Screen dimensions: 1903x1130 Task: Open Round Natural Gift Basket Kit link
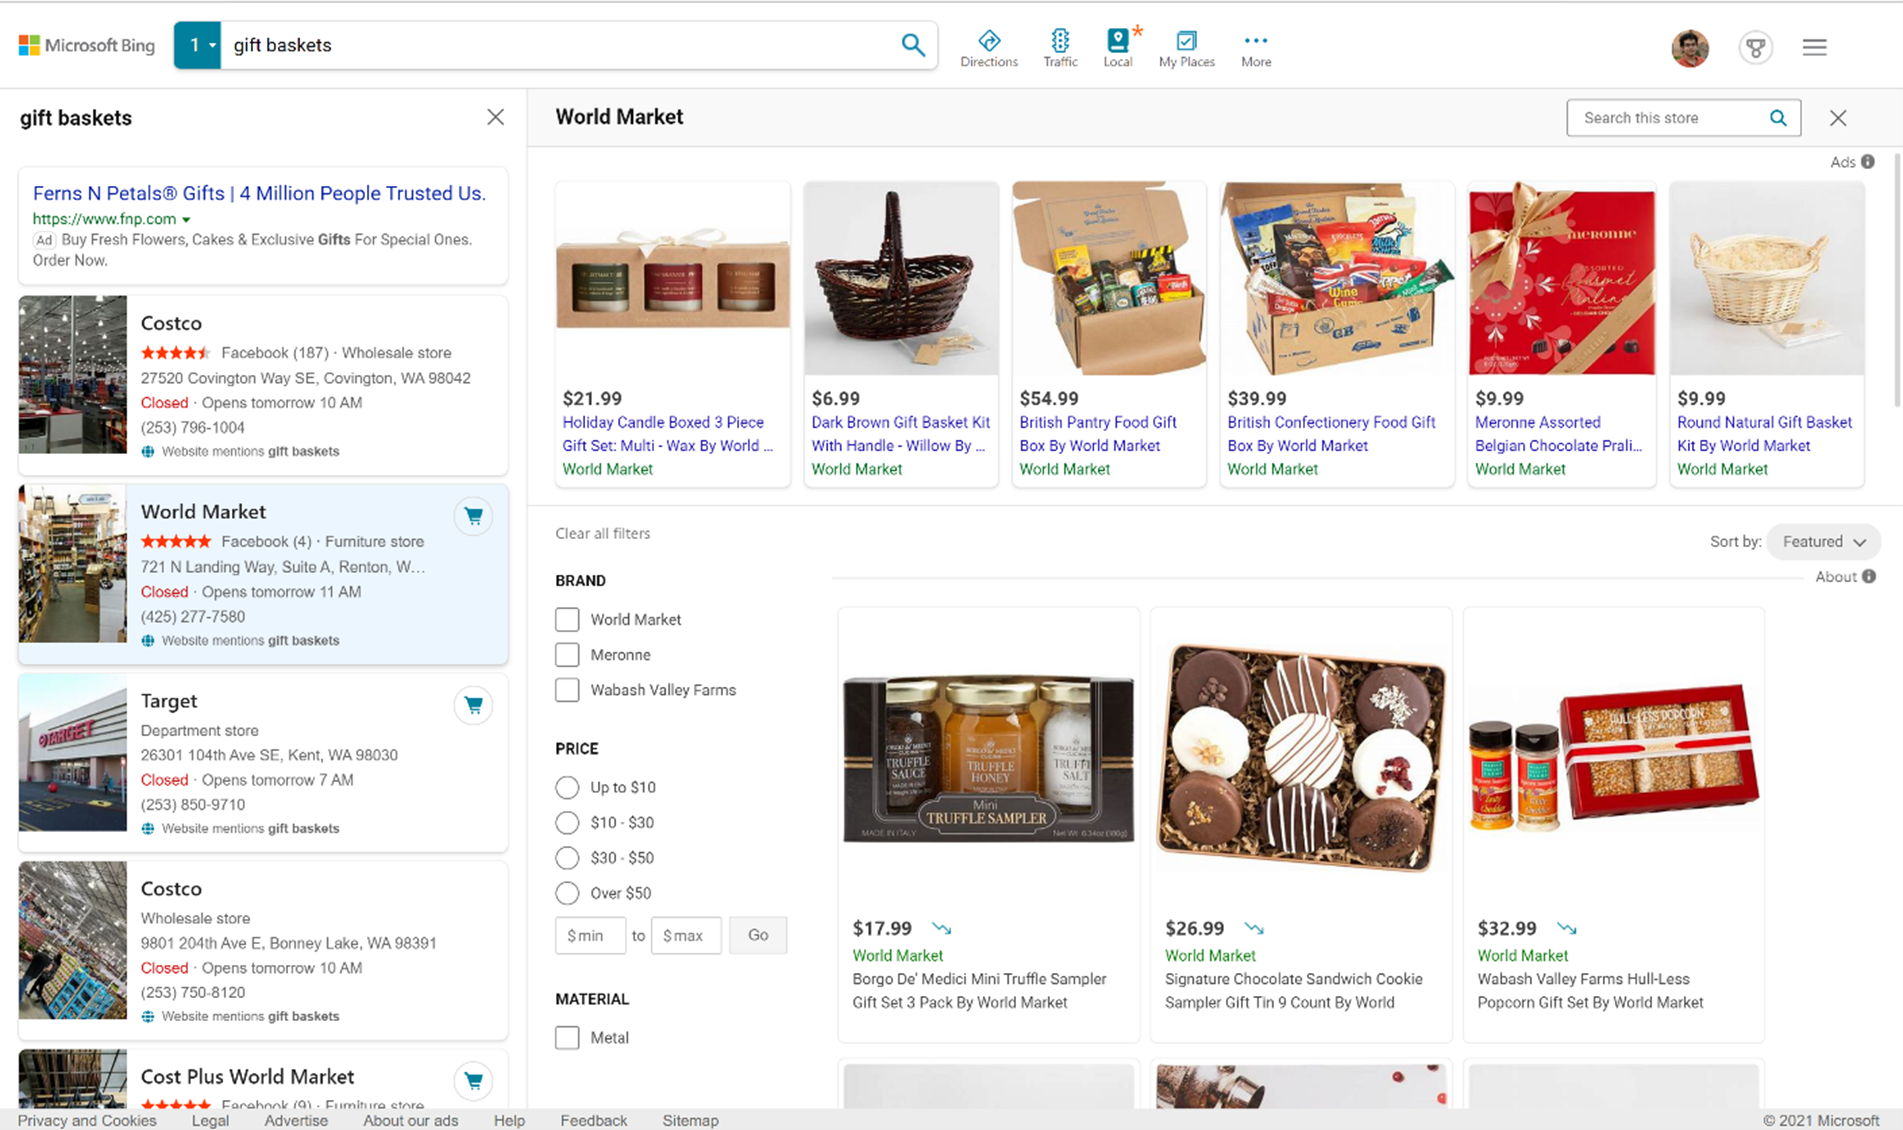pyautogui.click(x=1765, y=434)
